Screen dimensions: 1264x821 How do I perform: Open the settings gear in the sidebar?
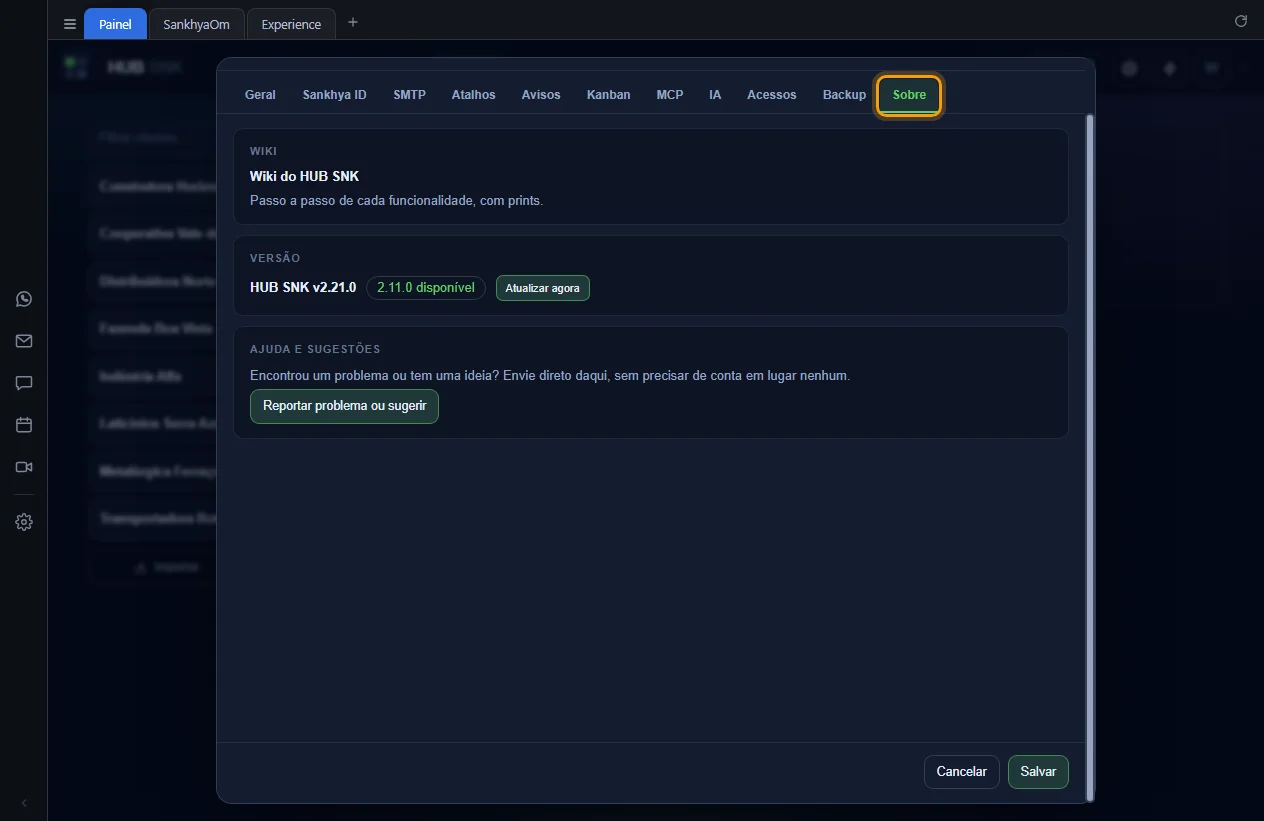[x=24, y=522]
